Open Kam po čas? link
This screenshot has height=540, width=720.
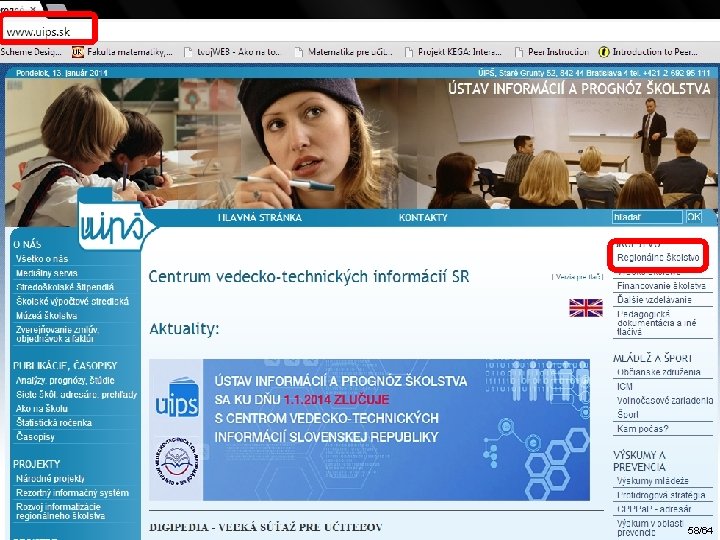642,428
